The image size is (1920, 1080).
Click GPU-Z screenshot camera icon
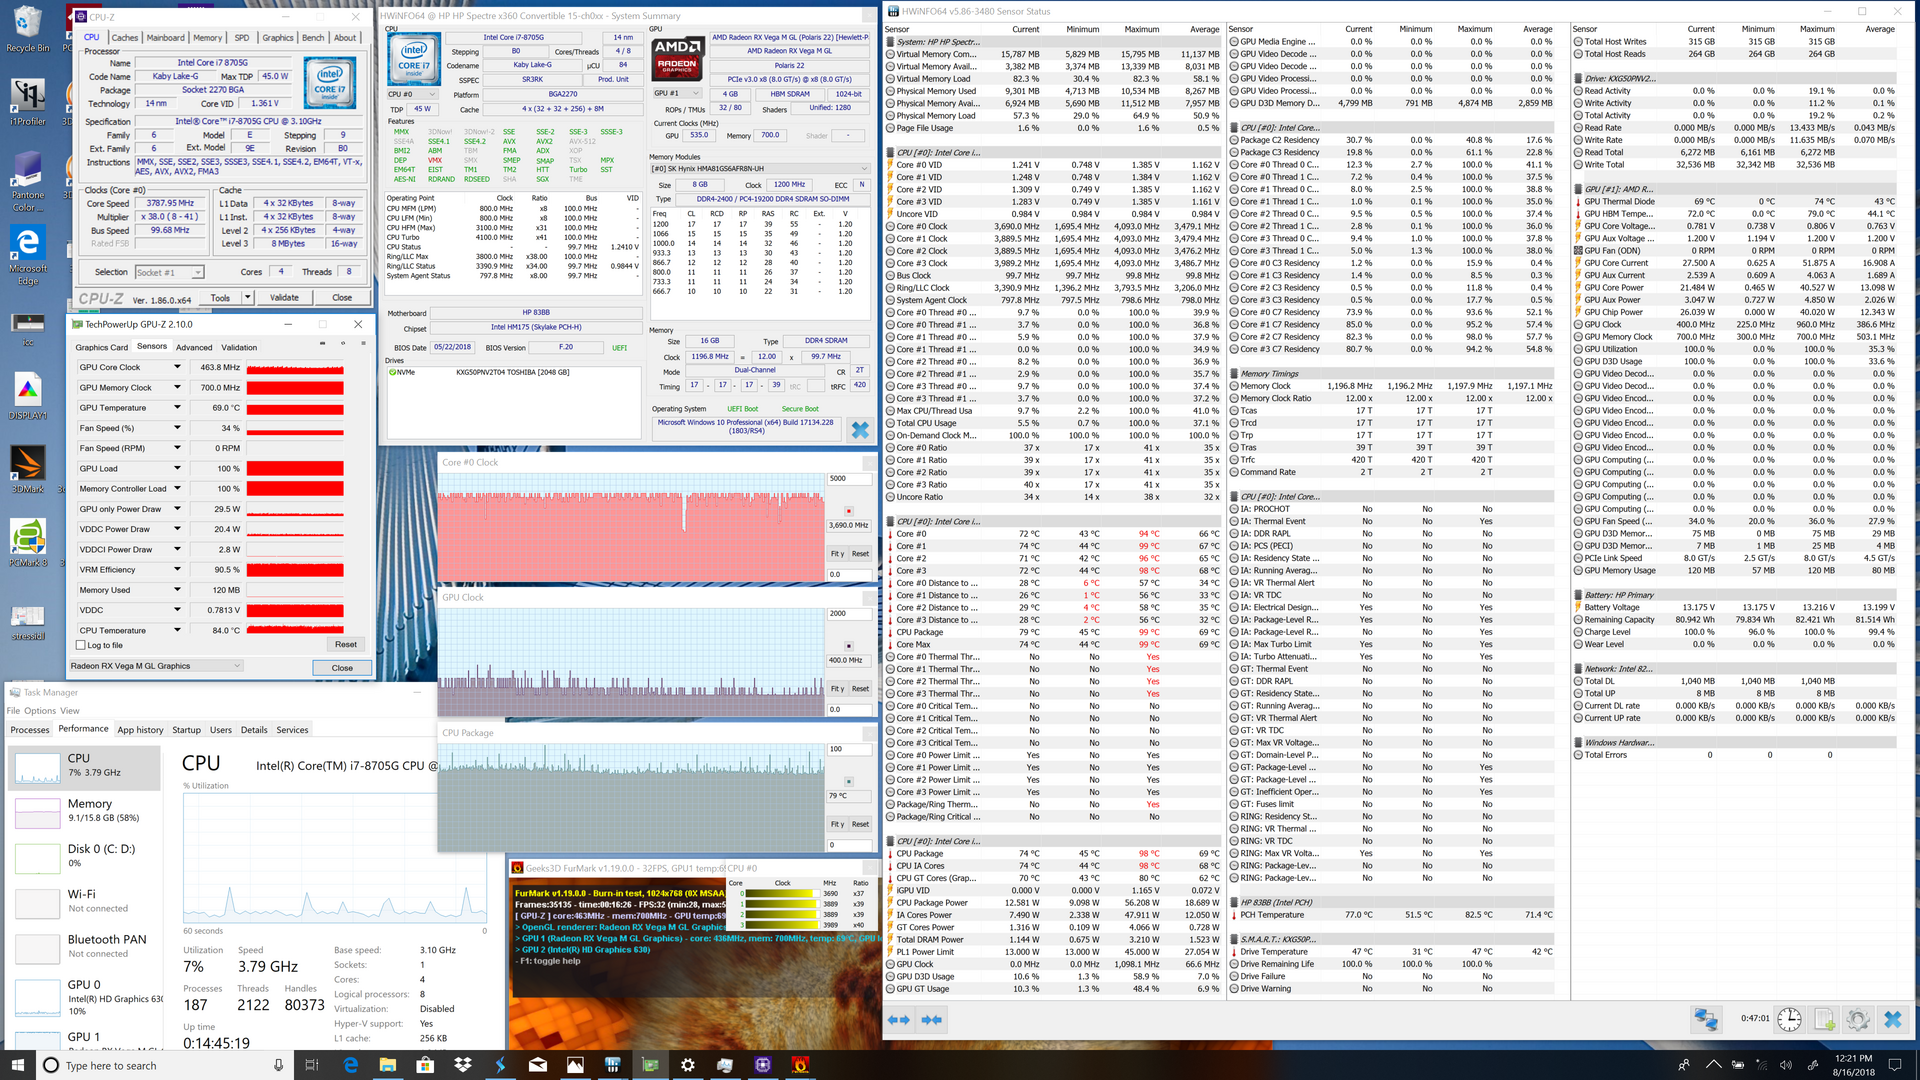pos(322,343)
